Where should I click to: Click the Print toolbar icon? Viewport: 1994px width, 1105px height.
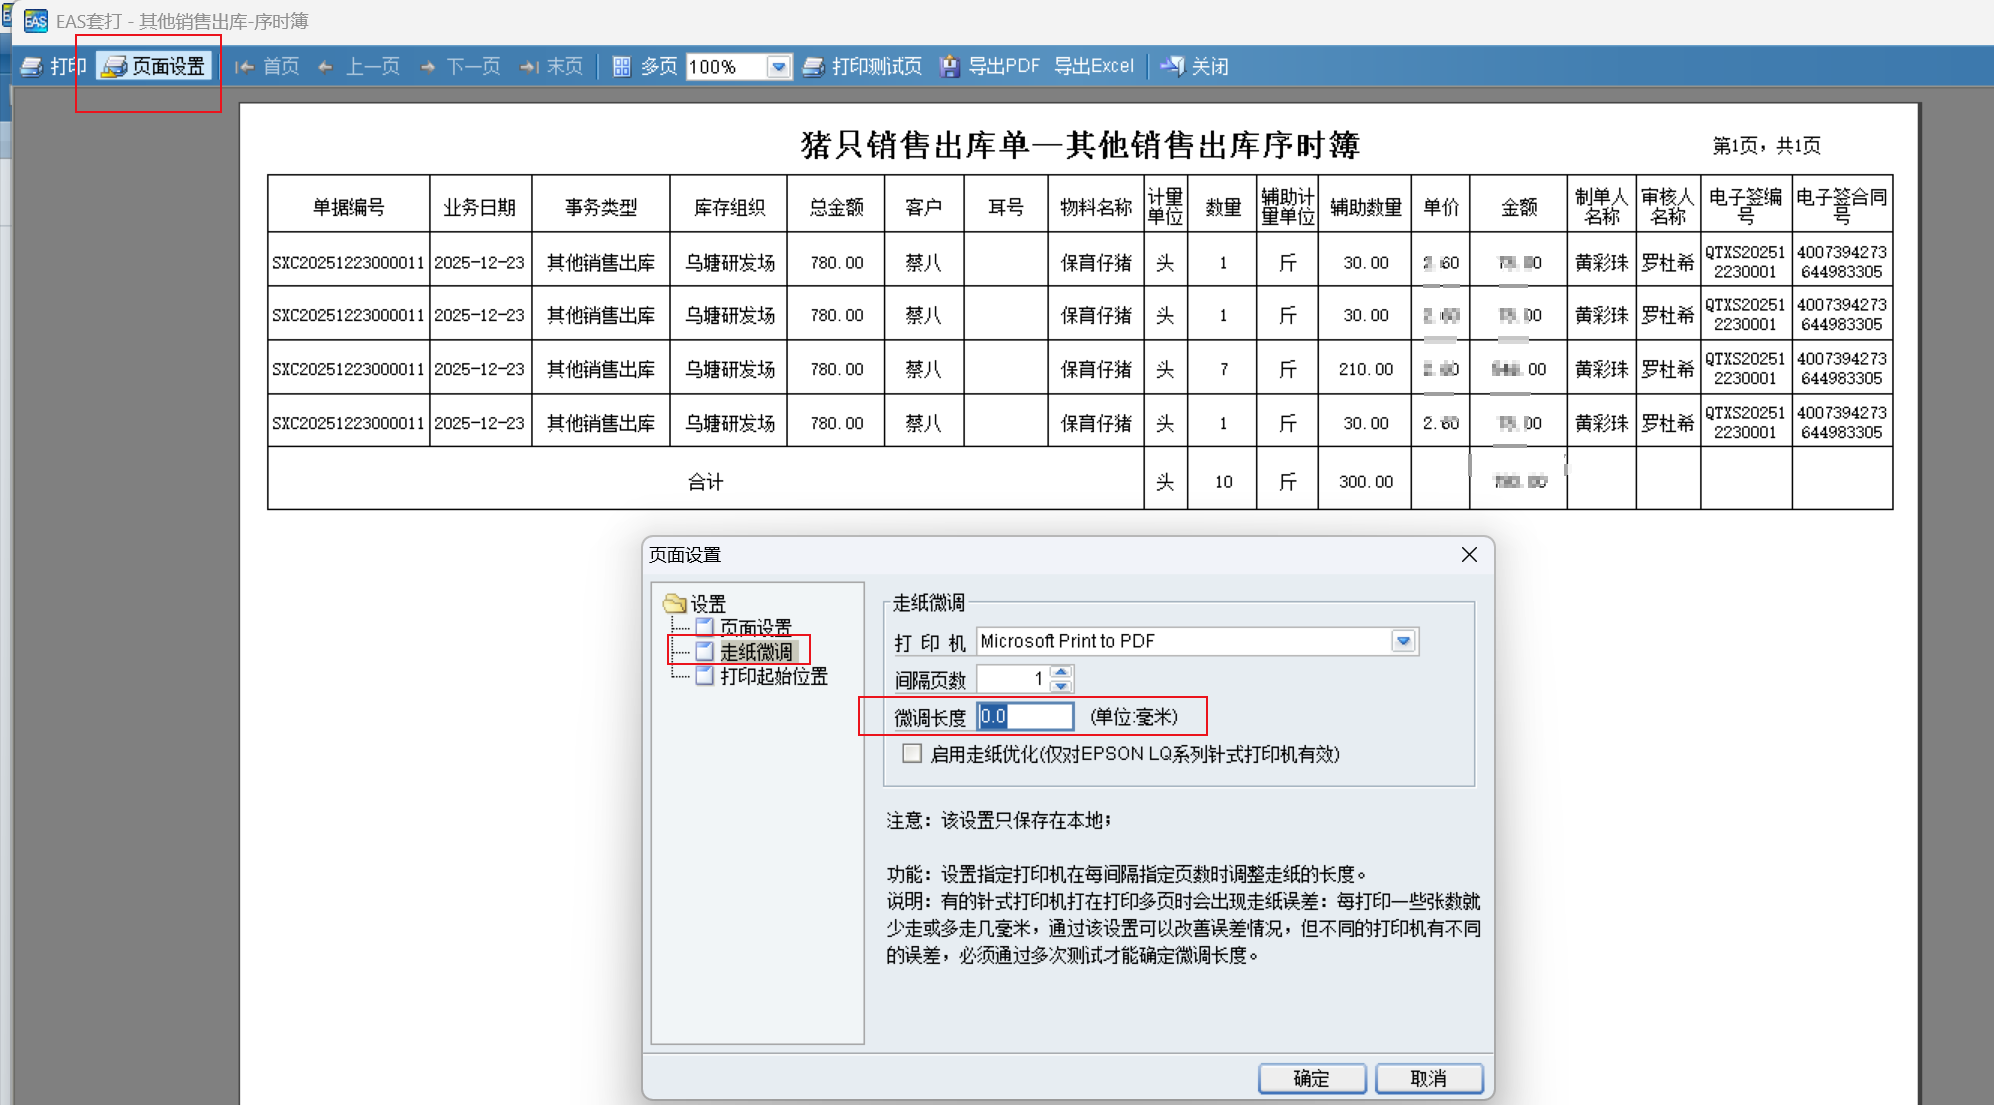33,67
